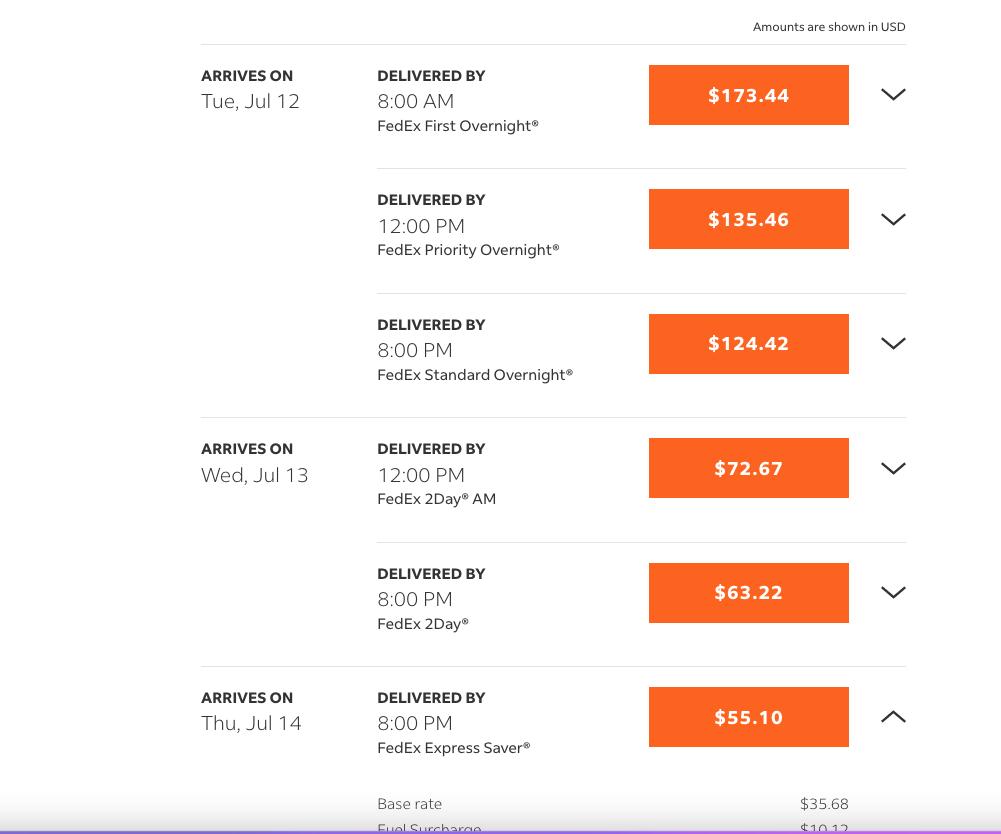Click the Tue, Jul 12 arrival date
The width and height of the screenshot is (1001, 834).
click(x=250, y=101)
